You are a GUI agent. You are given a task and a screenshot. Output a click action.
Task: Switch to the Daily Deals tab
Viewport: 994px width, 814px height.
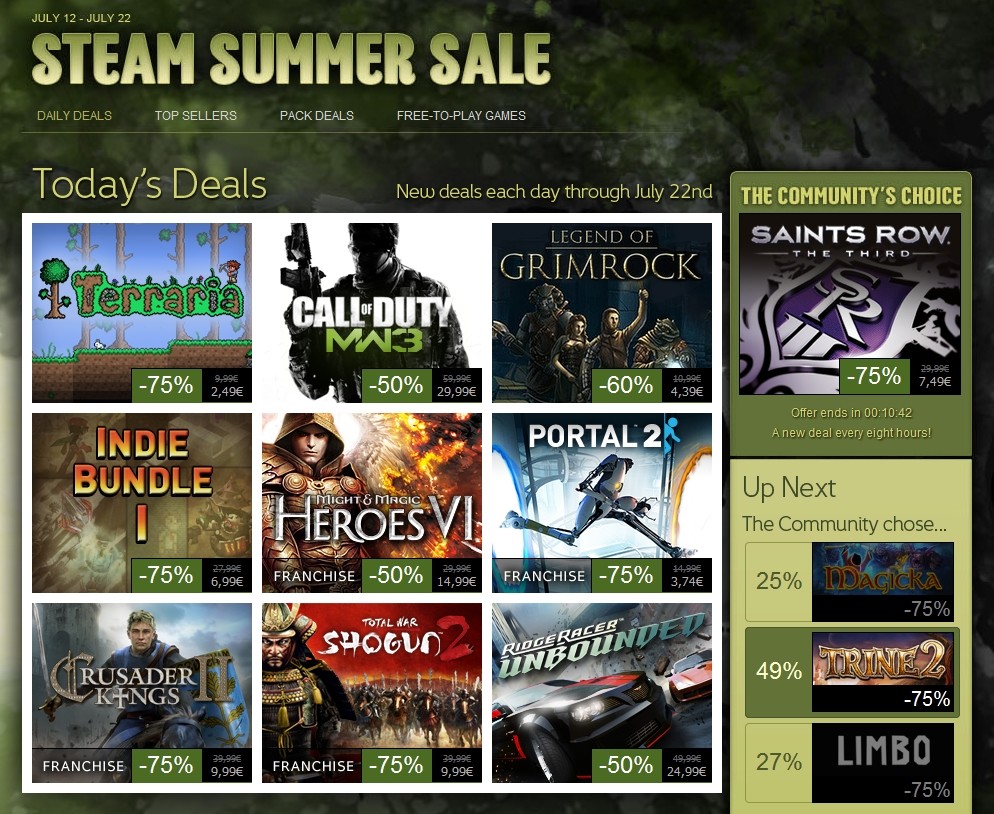(74, 115)
